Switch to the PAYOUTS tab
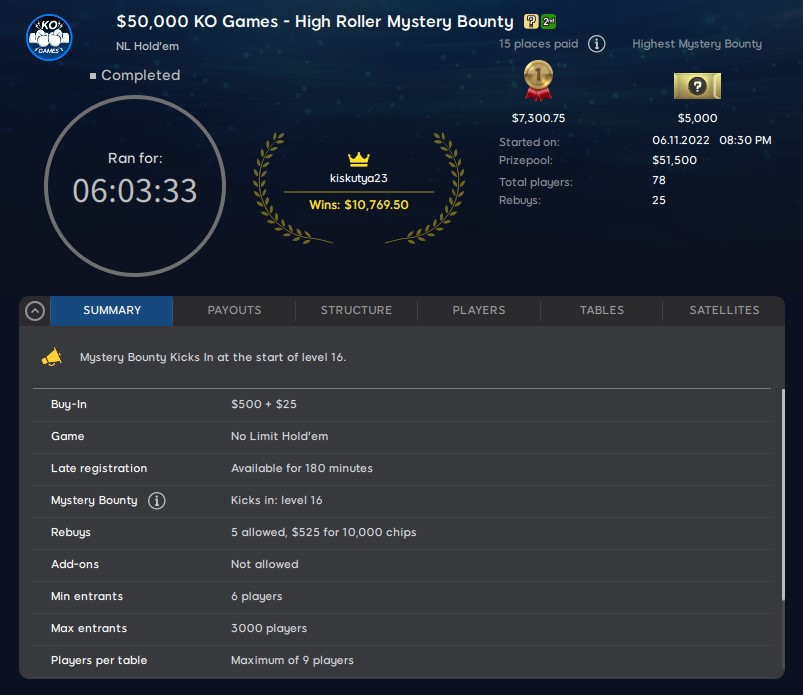The height and width of the screenshot is (695, 803). pos(233,310)
